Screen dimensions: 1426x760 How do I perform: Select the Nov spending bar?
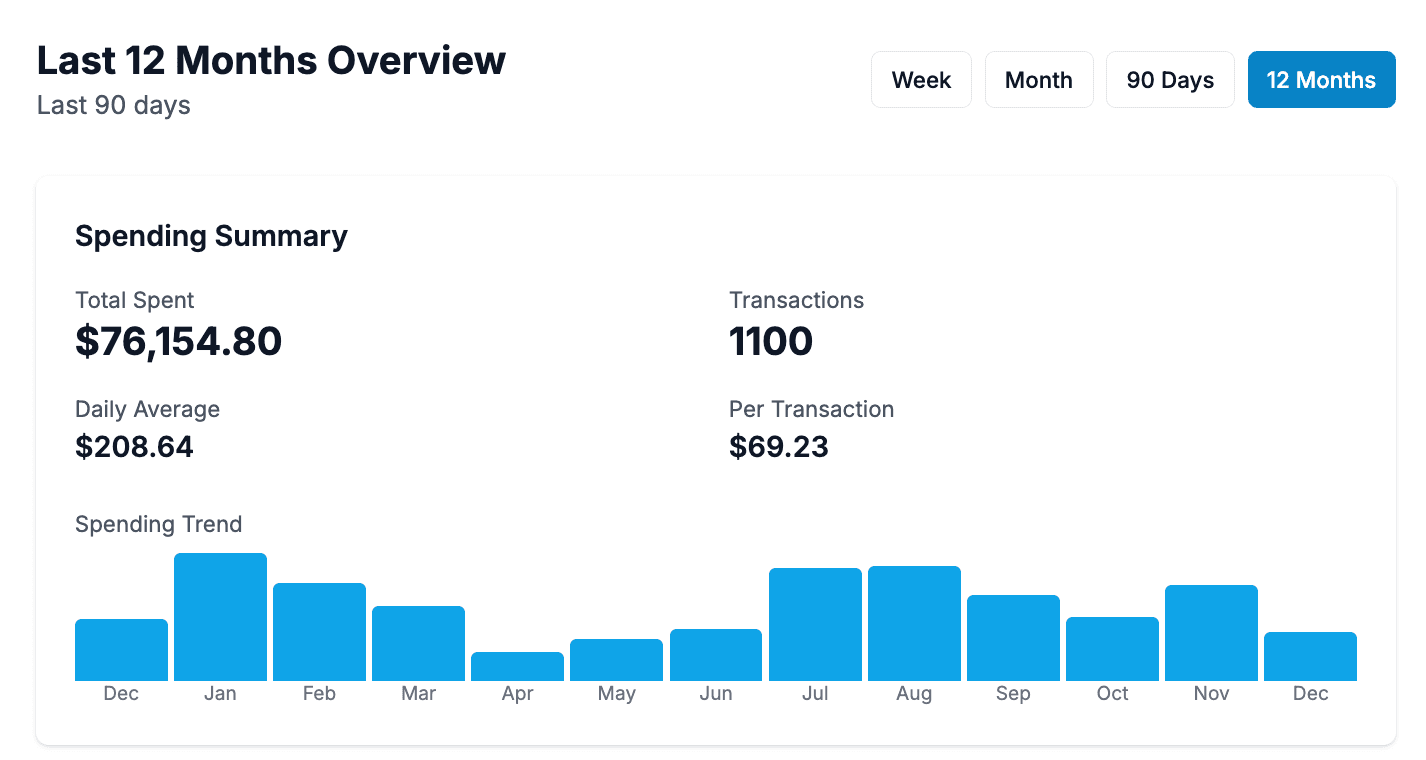(x=1211, y=633)
